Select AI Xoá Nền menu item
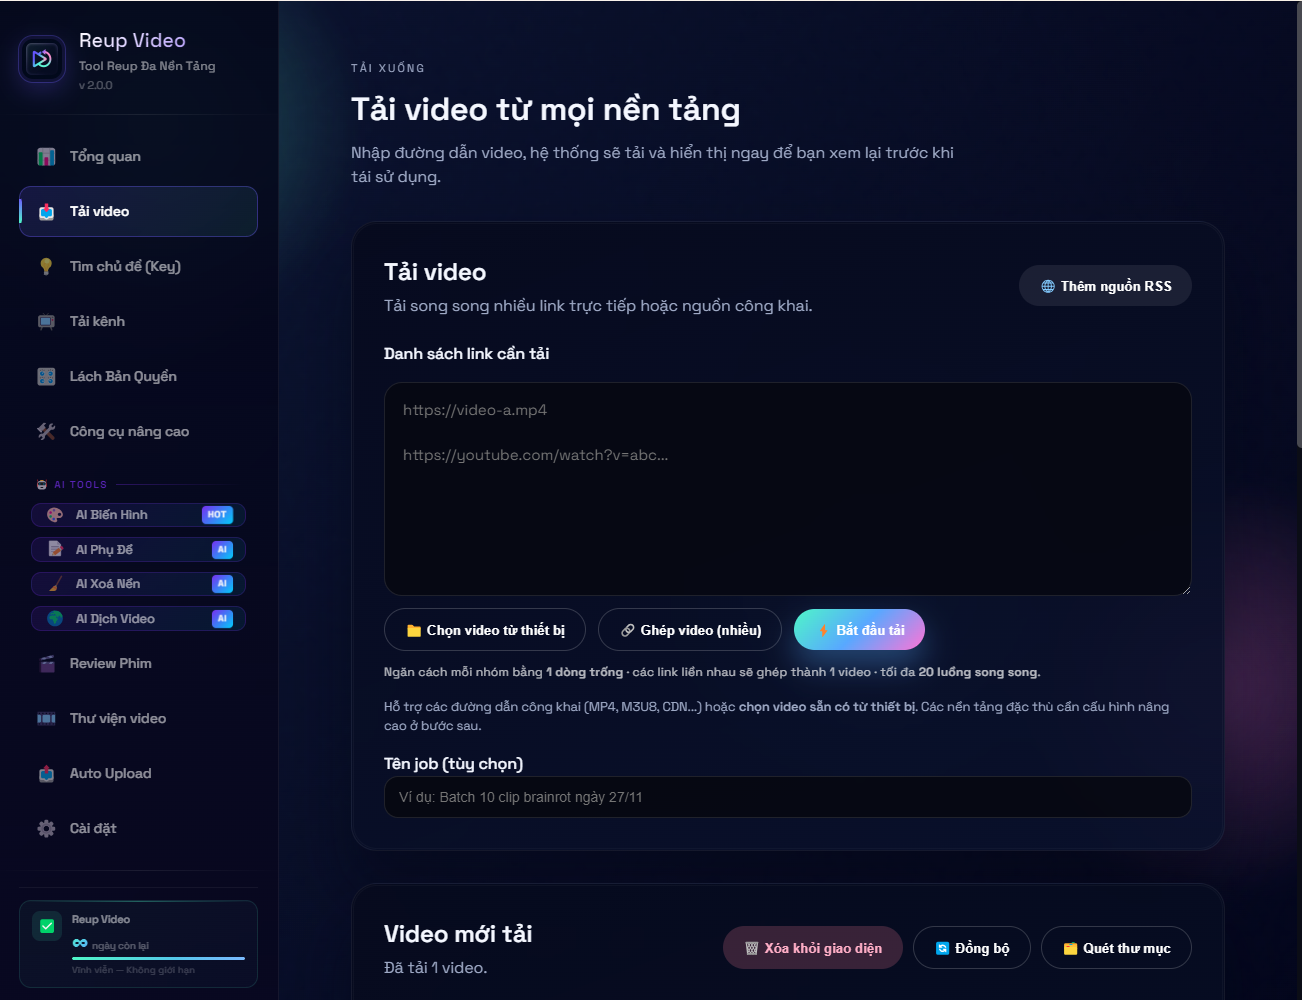The height and width of the screenshot is (1000, 1302). point(138,584)
